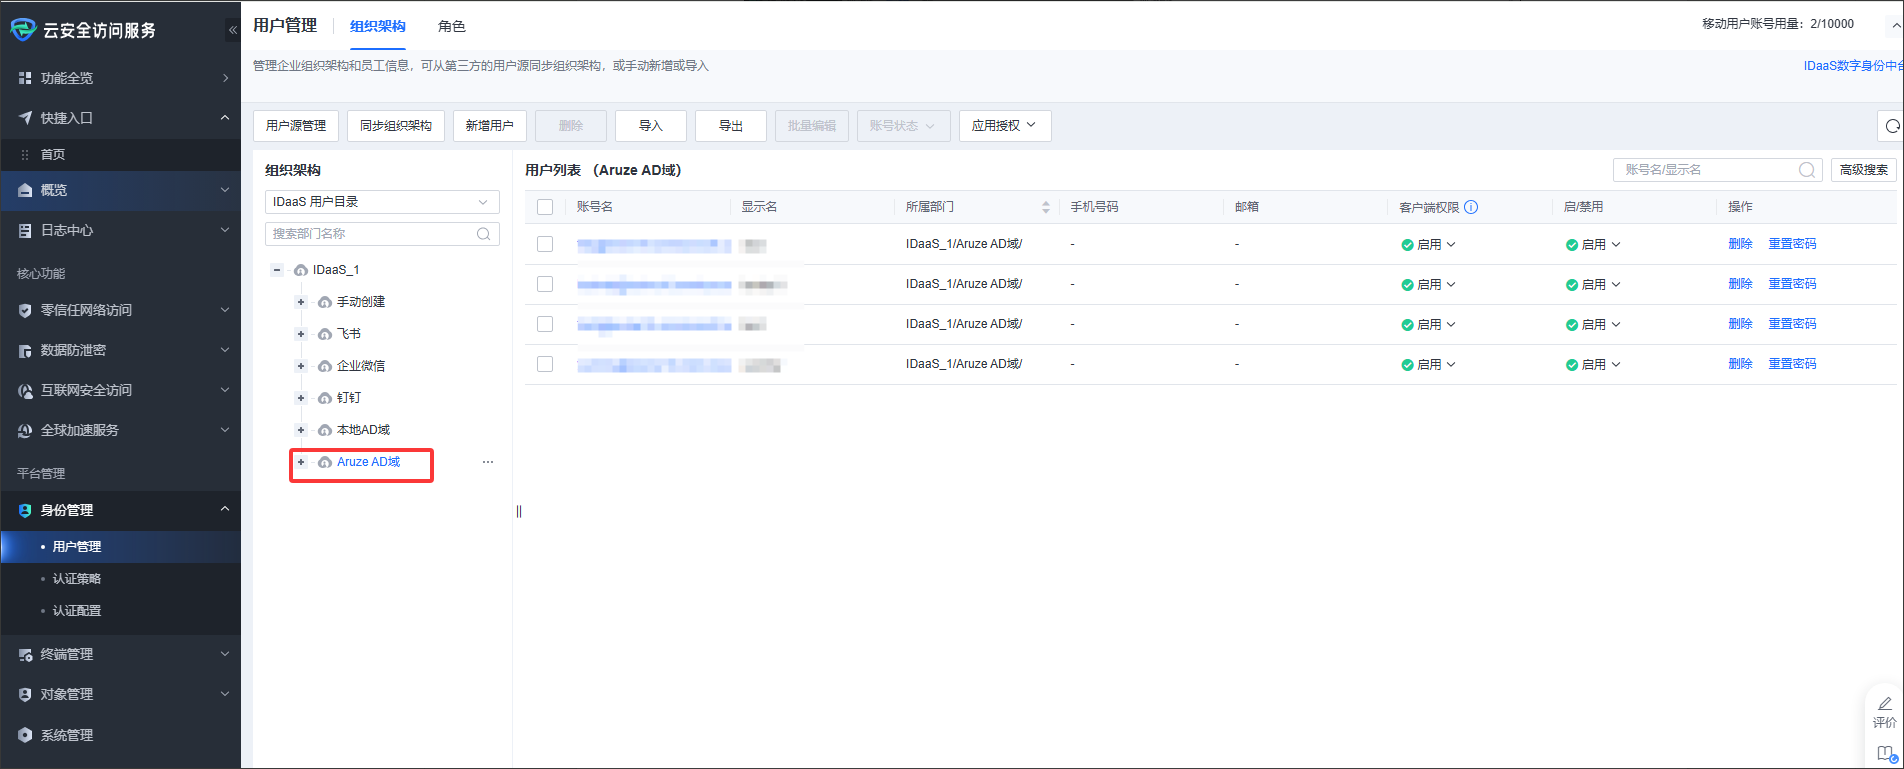Select all users with the header checkbox
The width and height of the screenshot is (1904, 769).
[x=545, y=207]
